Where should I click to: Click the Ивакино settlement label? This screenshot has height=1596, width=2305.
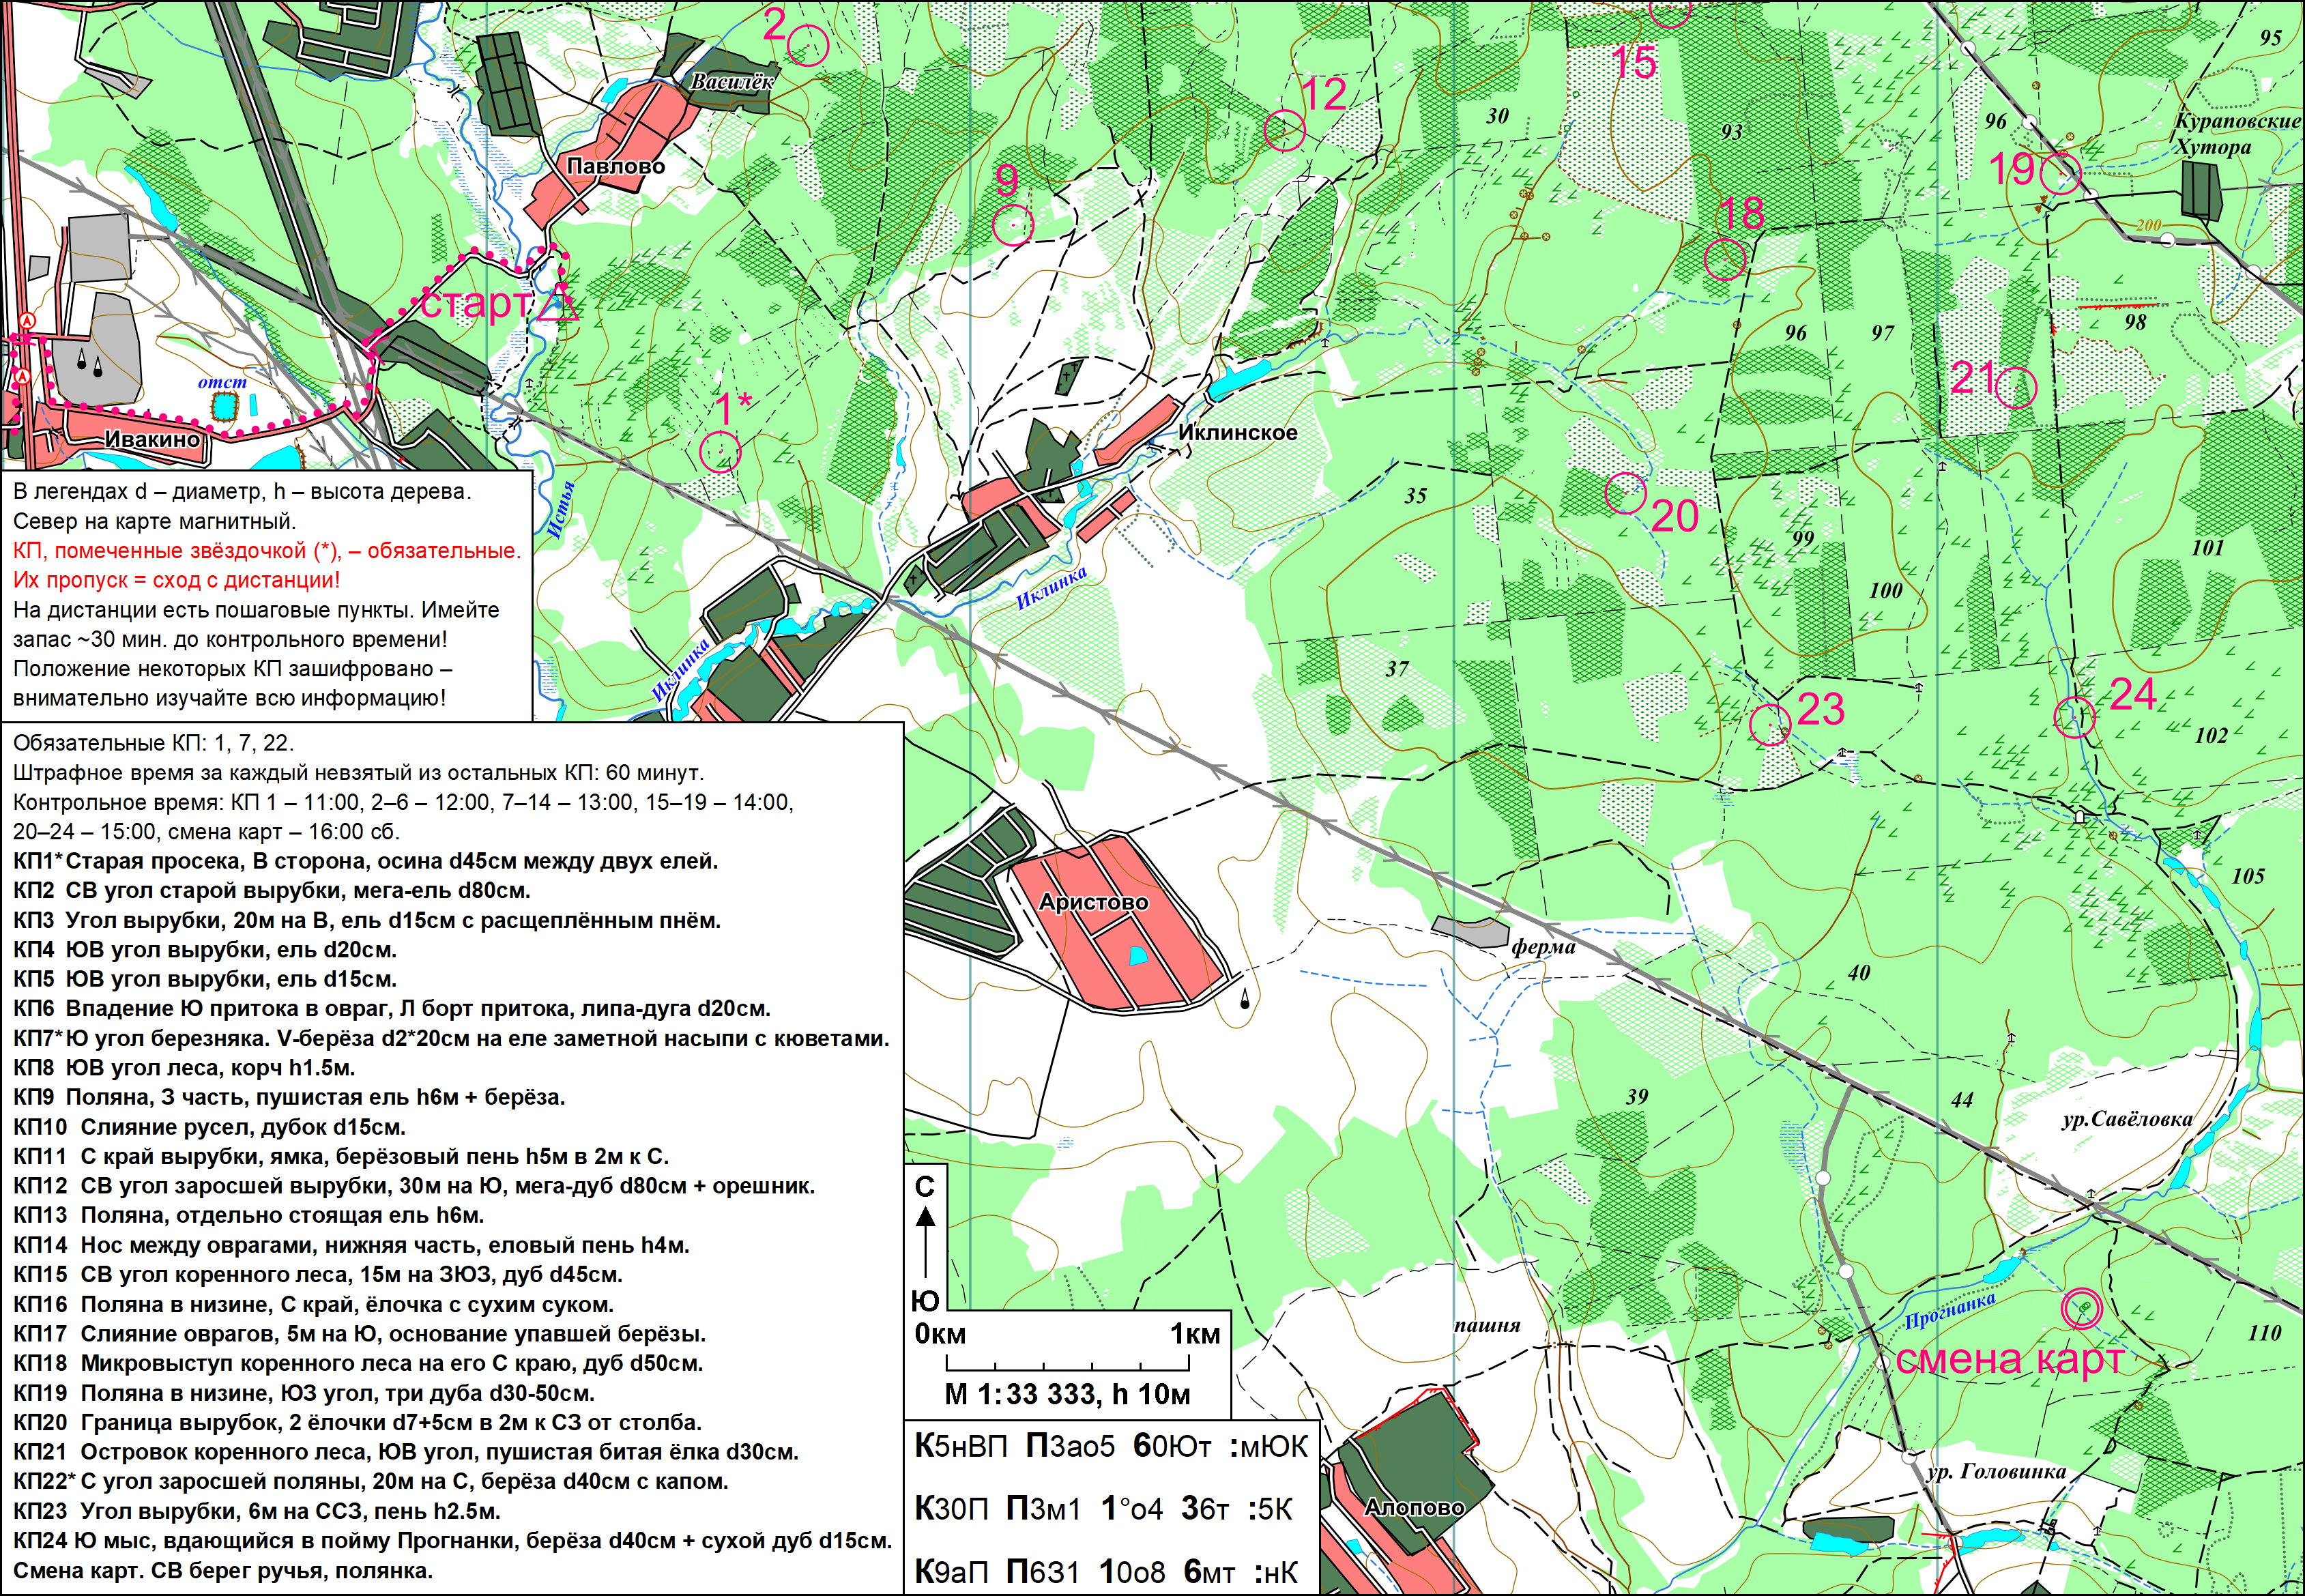click(x=152, y=440)
